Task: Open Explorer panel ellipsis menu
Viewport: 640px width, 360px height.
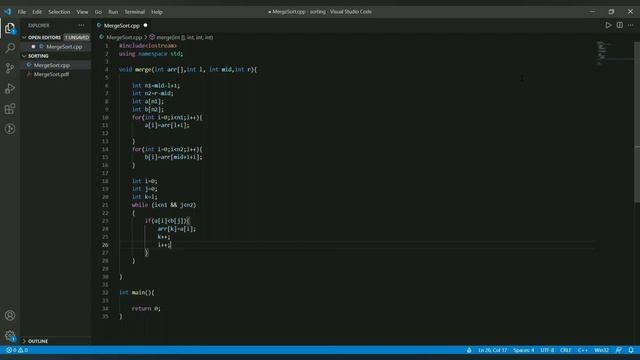Action: (81, 25)
